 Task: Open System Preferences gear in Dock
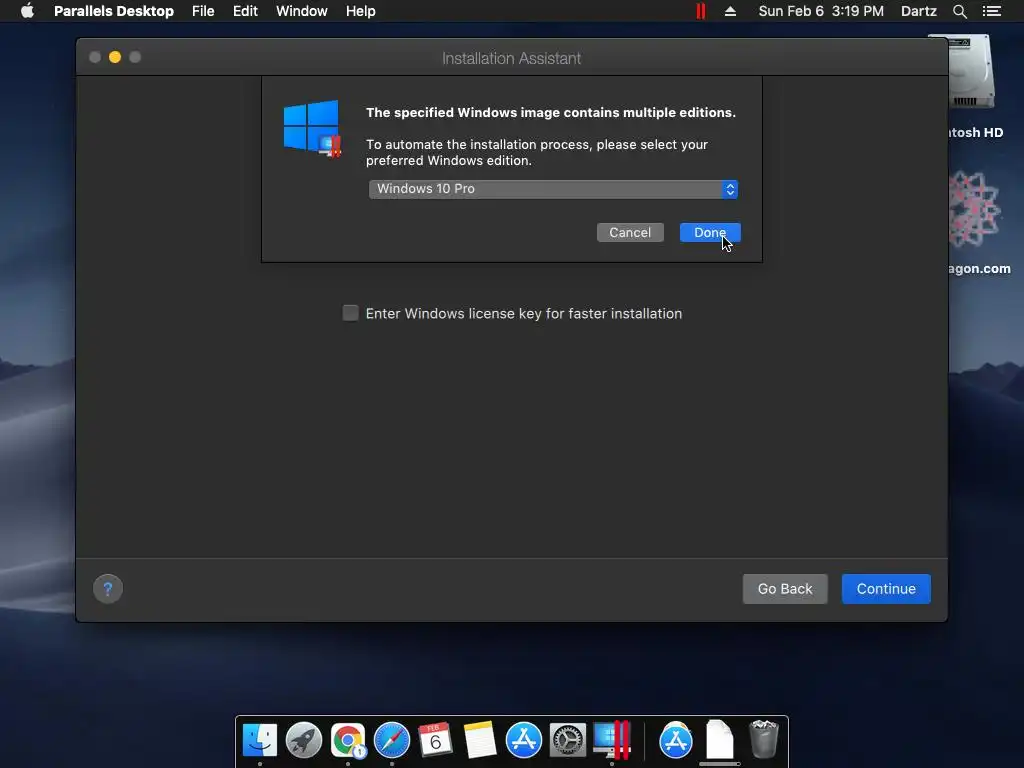coord(568,740)
